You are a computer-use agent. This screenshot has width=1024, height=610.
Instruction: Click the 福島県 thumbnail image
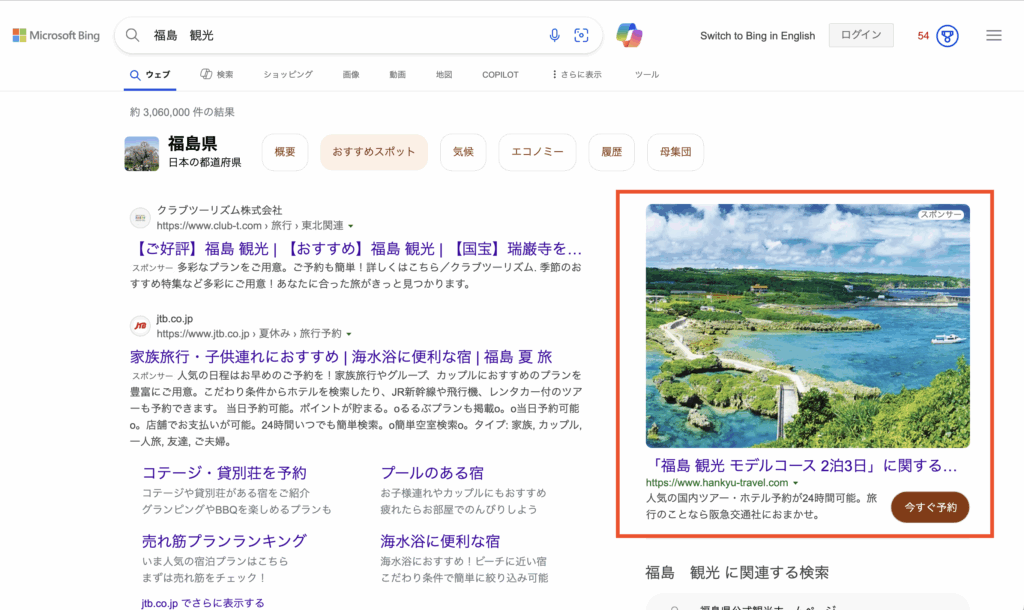tap(142, 153)
